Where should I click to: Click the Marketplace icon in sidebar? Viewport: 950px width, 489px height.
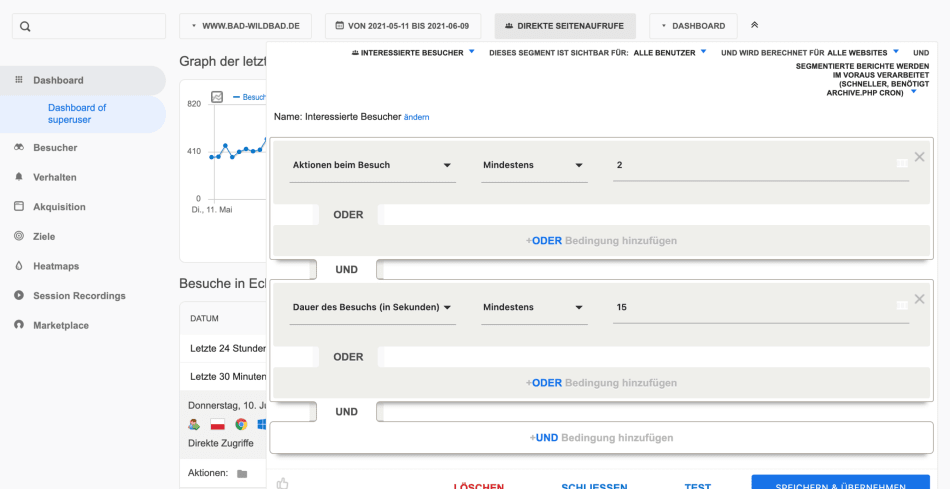pos(19,325)
